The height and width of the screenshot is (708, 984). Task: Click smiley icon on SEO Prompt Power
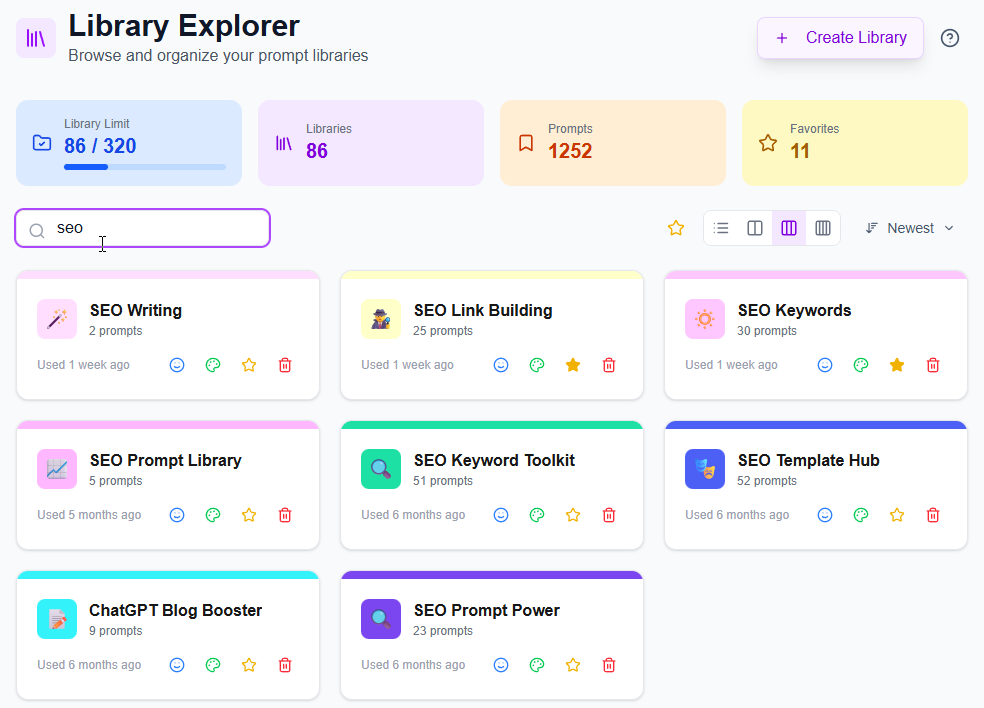tap(501, 665)
